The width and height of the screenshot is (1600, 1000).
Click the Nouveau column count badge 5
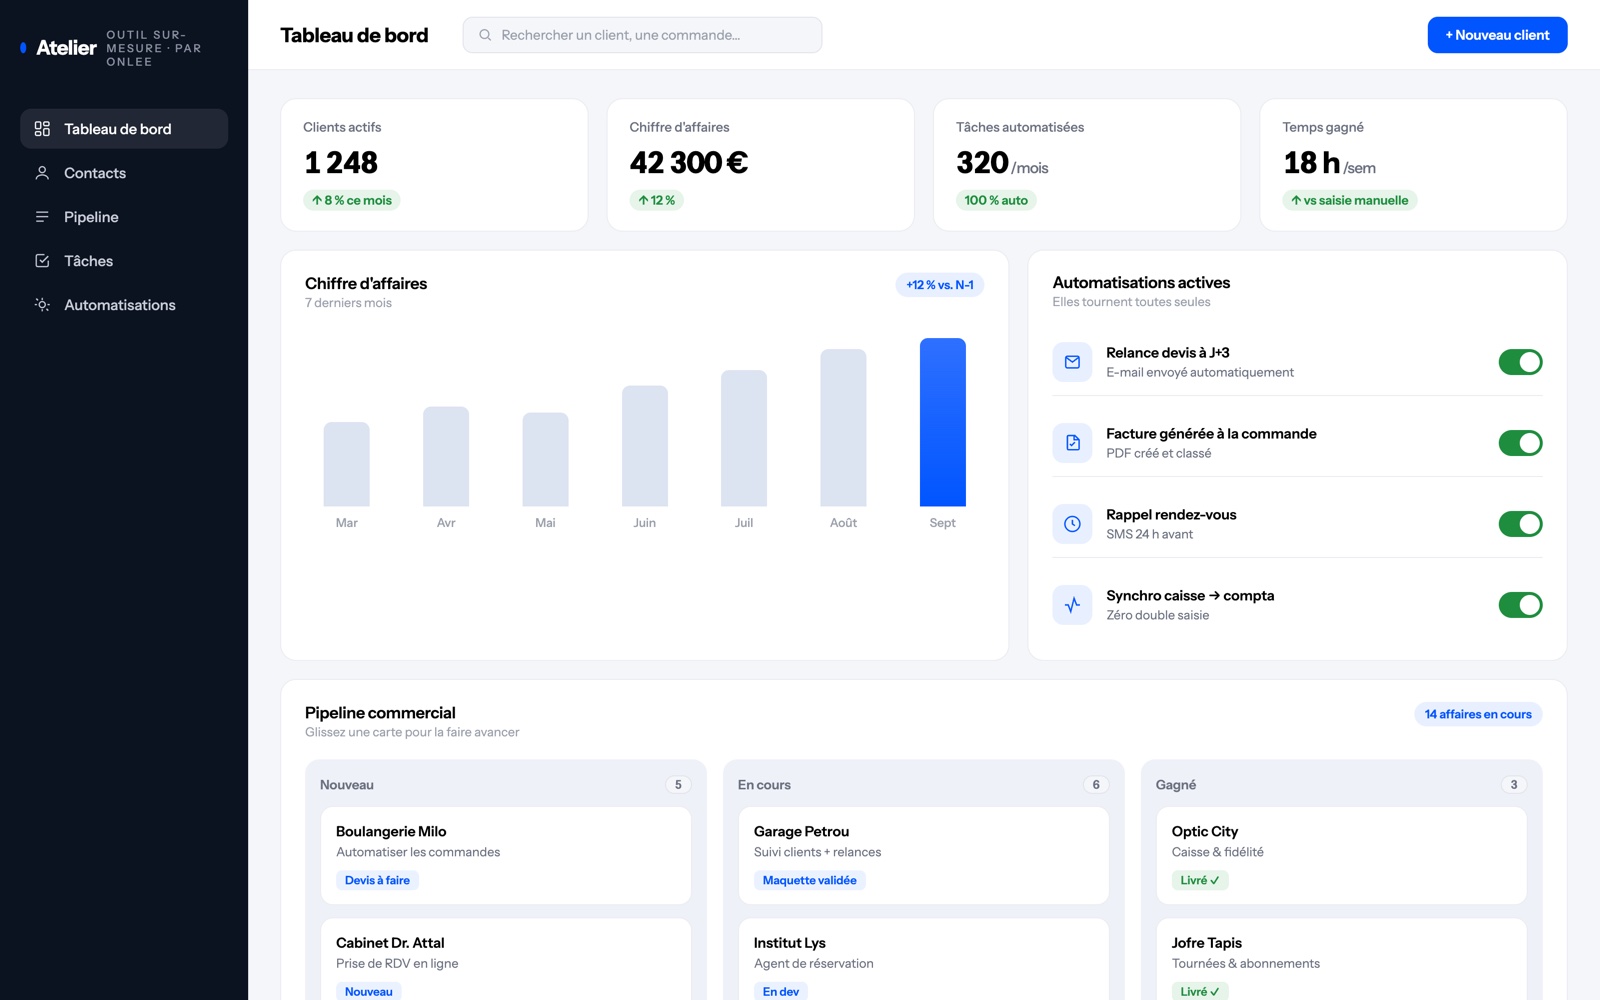pyautogui.click(x=678, y=785)
